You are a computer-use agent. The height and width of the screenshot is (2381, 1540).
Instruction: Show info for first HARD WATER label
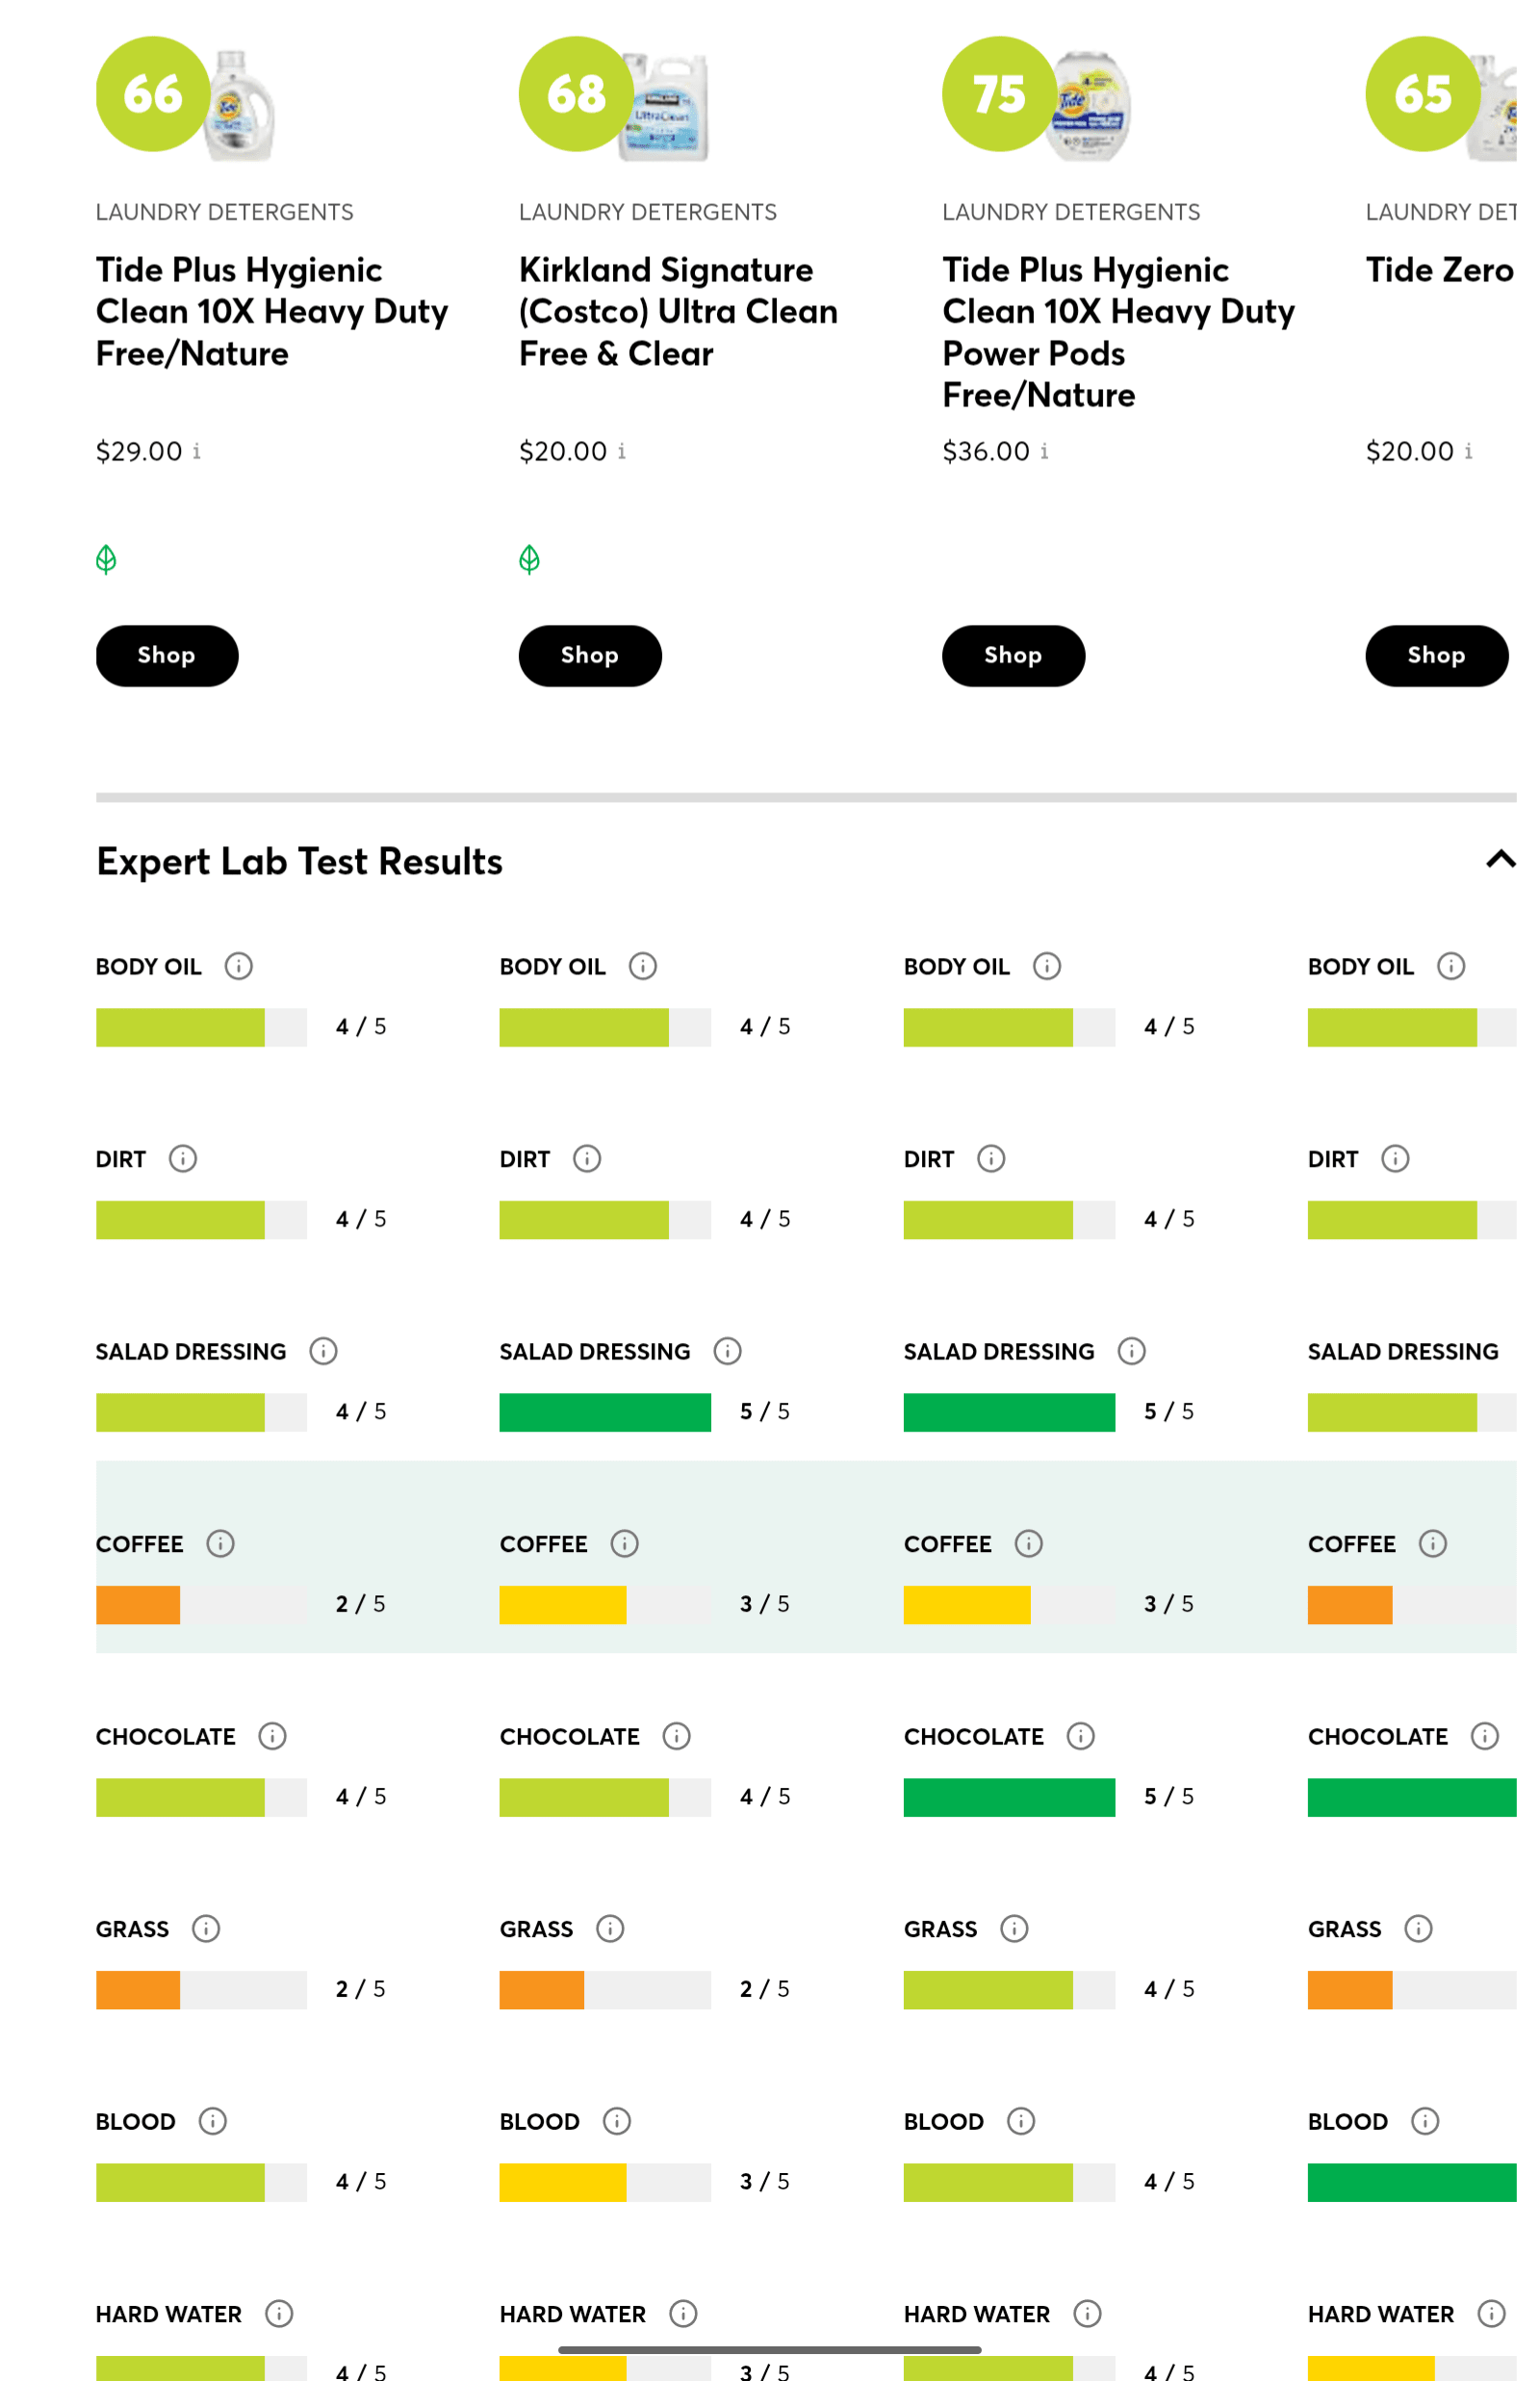[x=279, y=2314]
